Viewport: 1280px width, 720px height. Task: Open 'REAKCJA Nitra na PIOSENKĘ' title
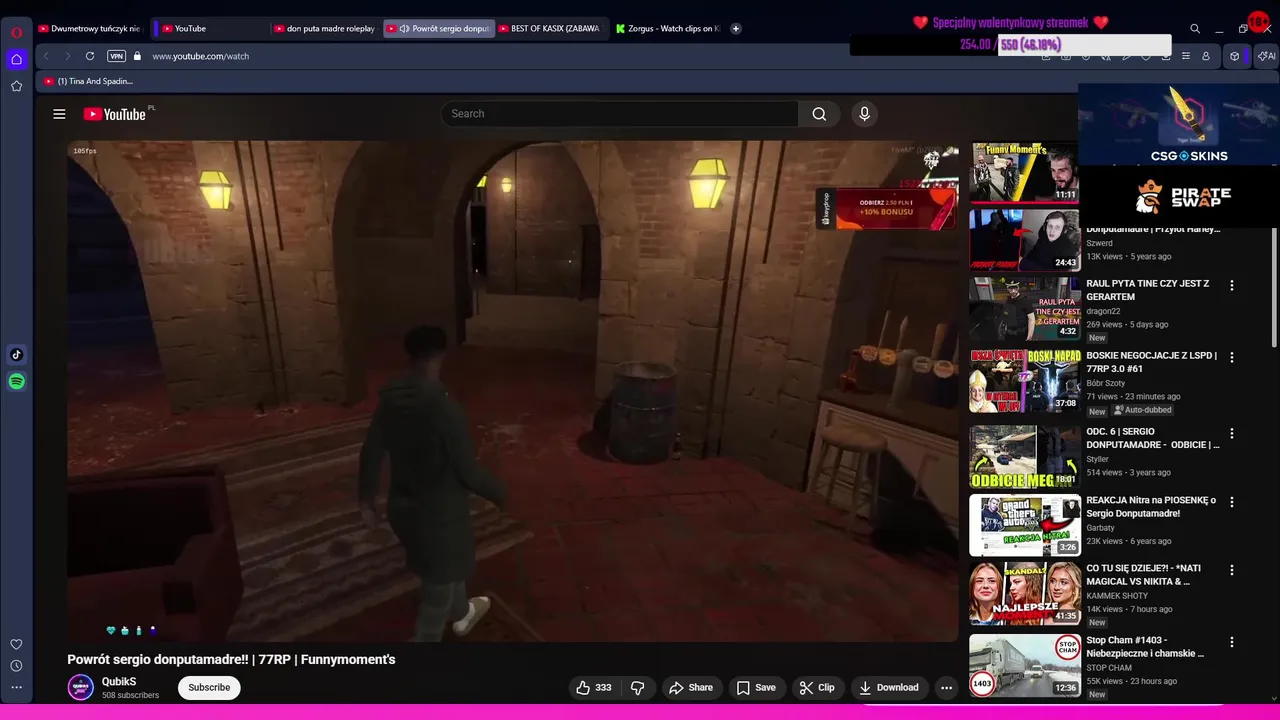[1151, 507]
